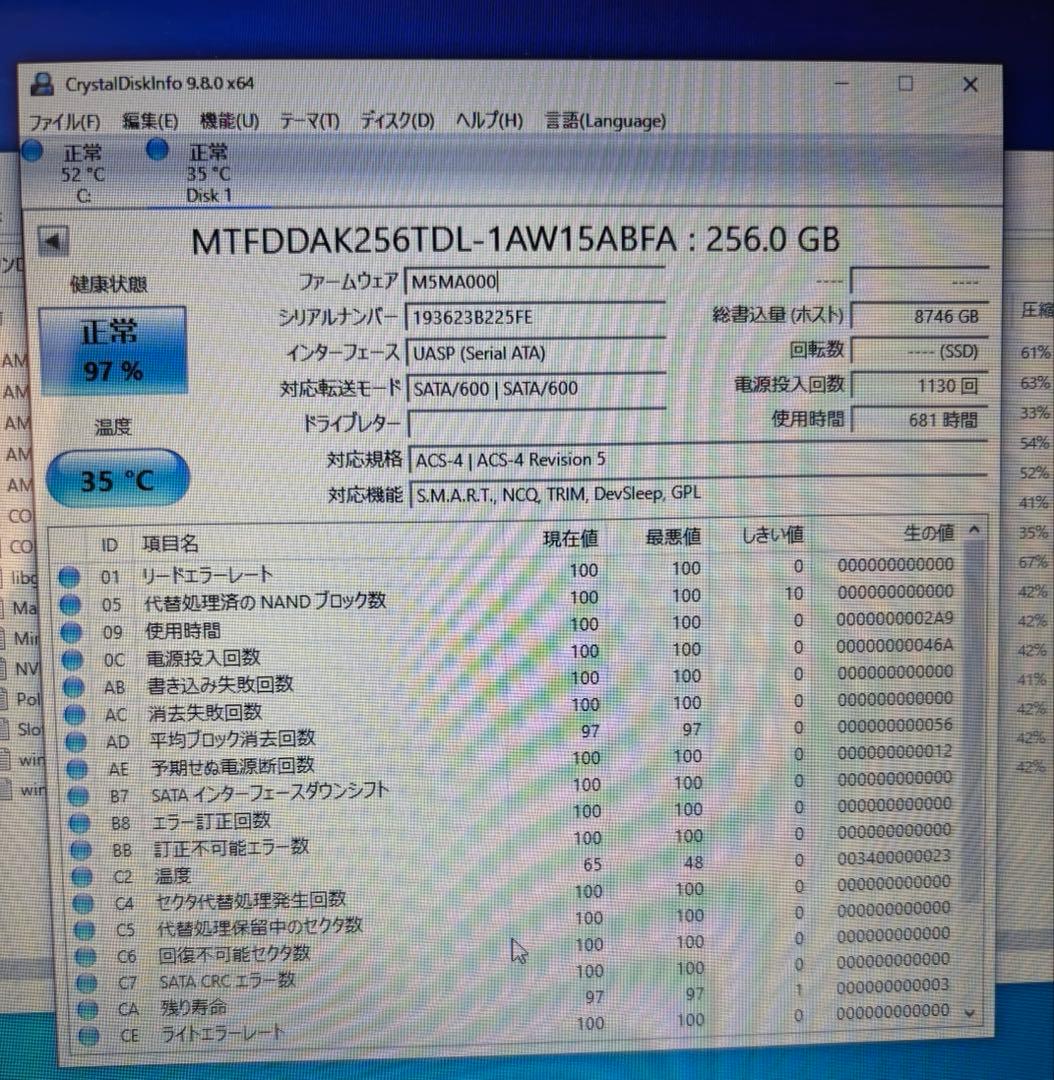Viewport: 1054px width, 1080px height.
Task: Click status dot for C4 セクタ代替処理発生回数
Action: tap(83, 902)
